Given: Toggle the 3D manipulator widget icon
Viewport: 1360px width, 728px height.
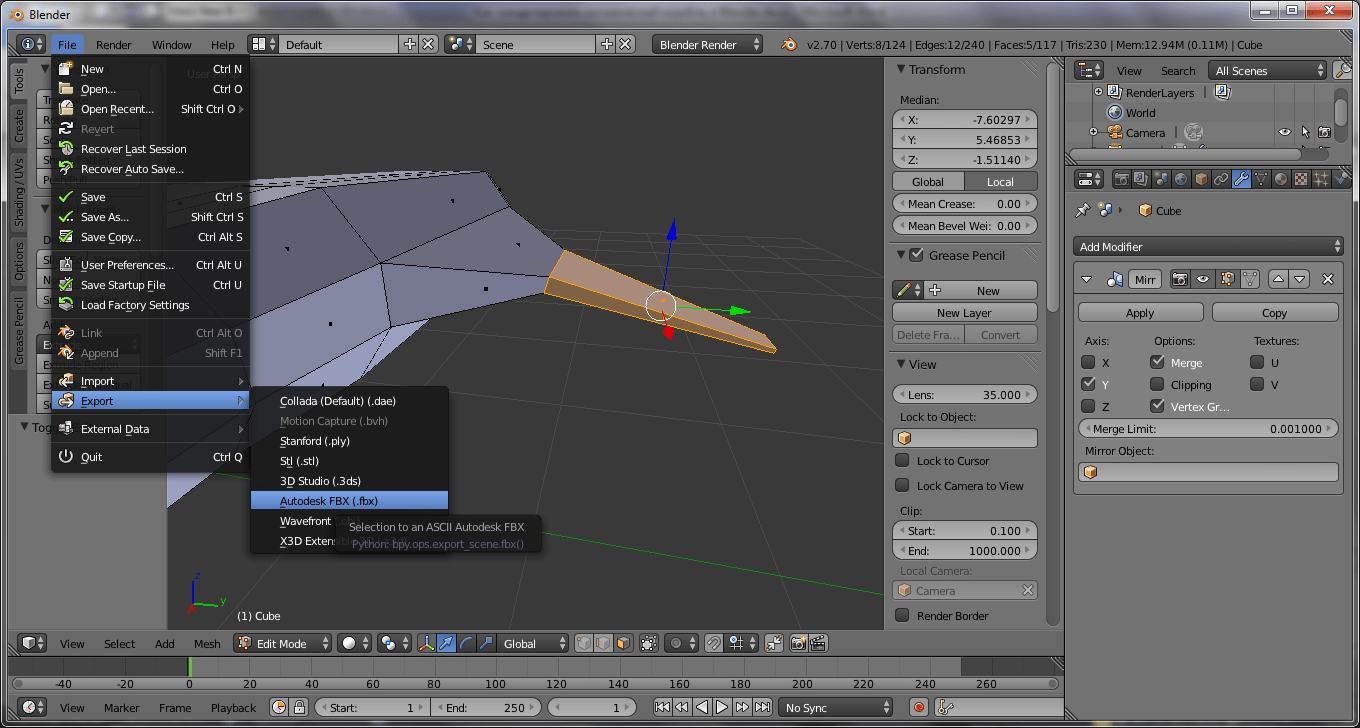Looking at the screenshot, I should click(427, 643).
